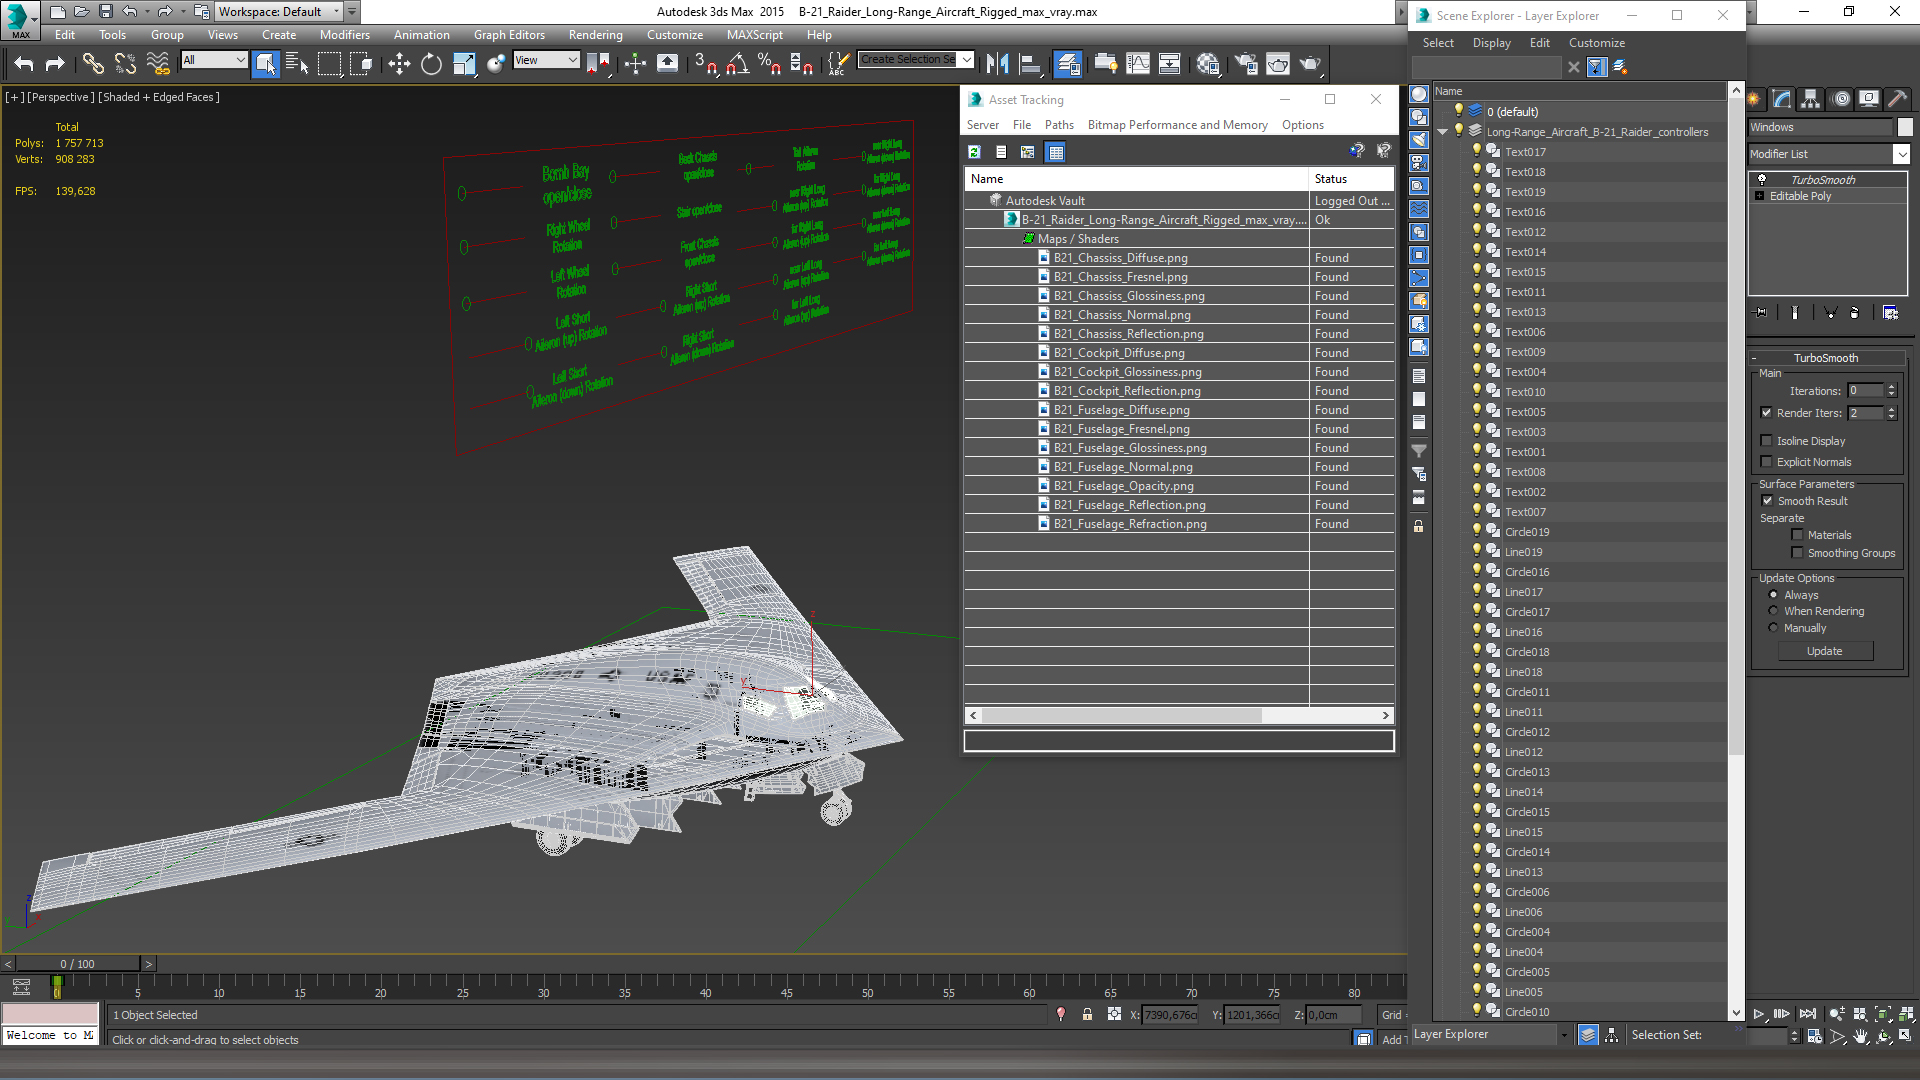
Task: Open Bitmap Performance and Memory menu
Action: pos(1177,125)
